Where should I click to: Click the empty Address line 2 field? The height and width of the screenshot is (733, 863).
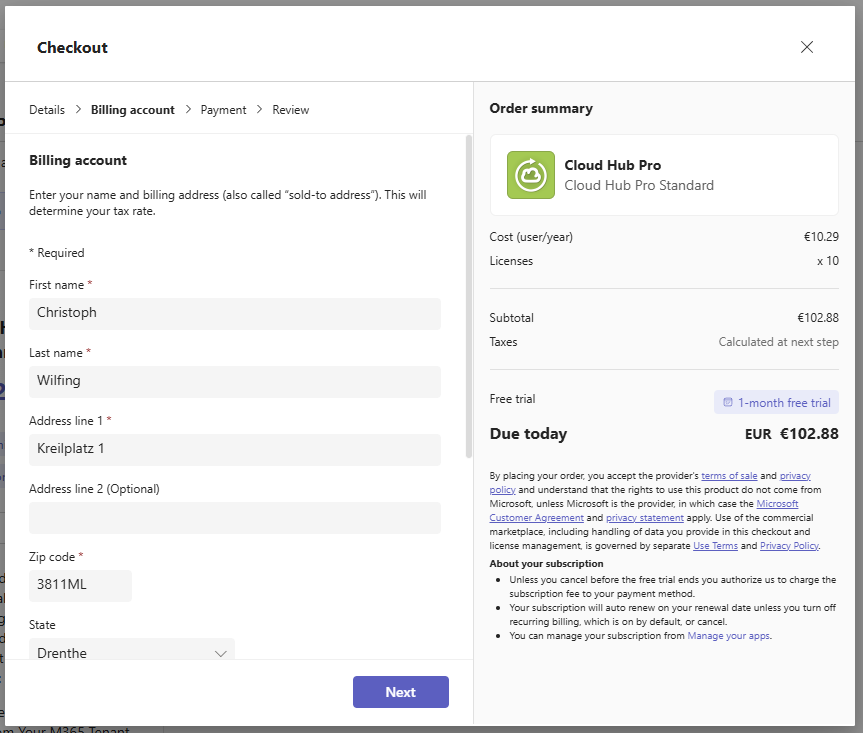234,518
